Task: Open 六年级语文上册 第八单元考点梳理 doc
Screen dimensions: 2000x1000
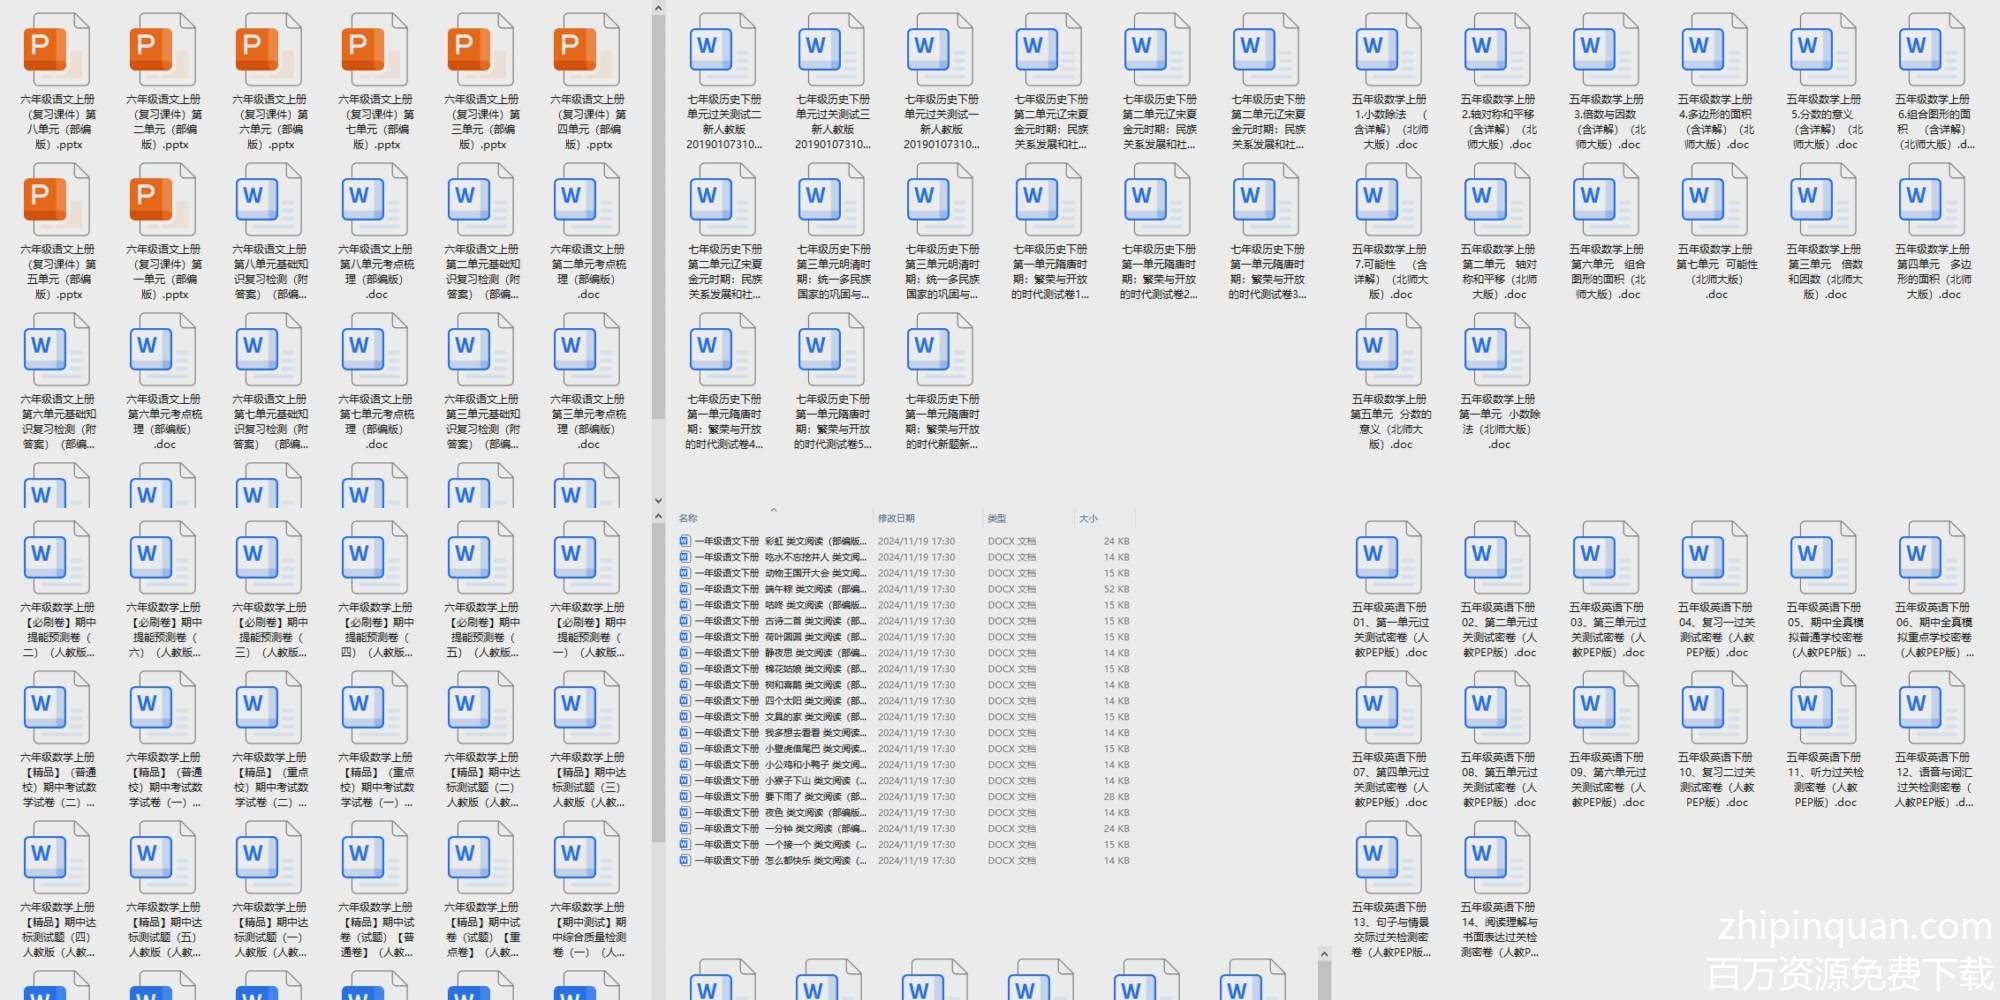Action: click(375, 200)
